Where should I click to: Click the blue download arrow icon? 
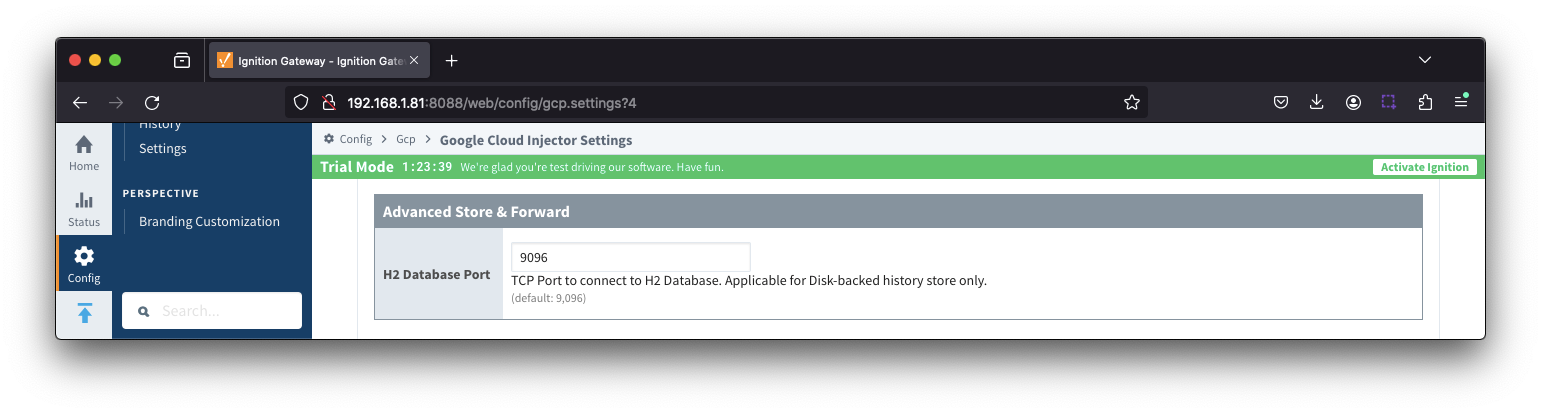pos(84,314)
